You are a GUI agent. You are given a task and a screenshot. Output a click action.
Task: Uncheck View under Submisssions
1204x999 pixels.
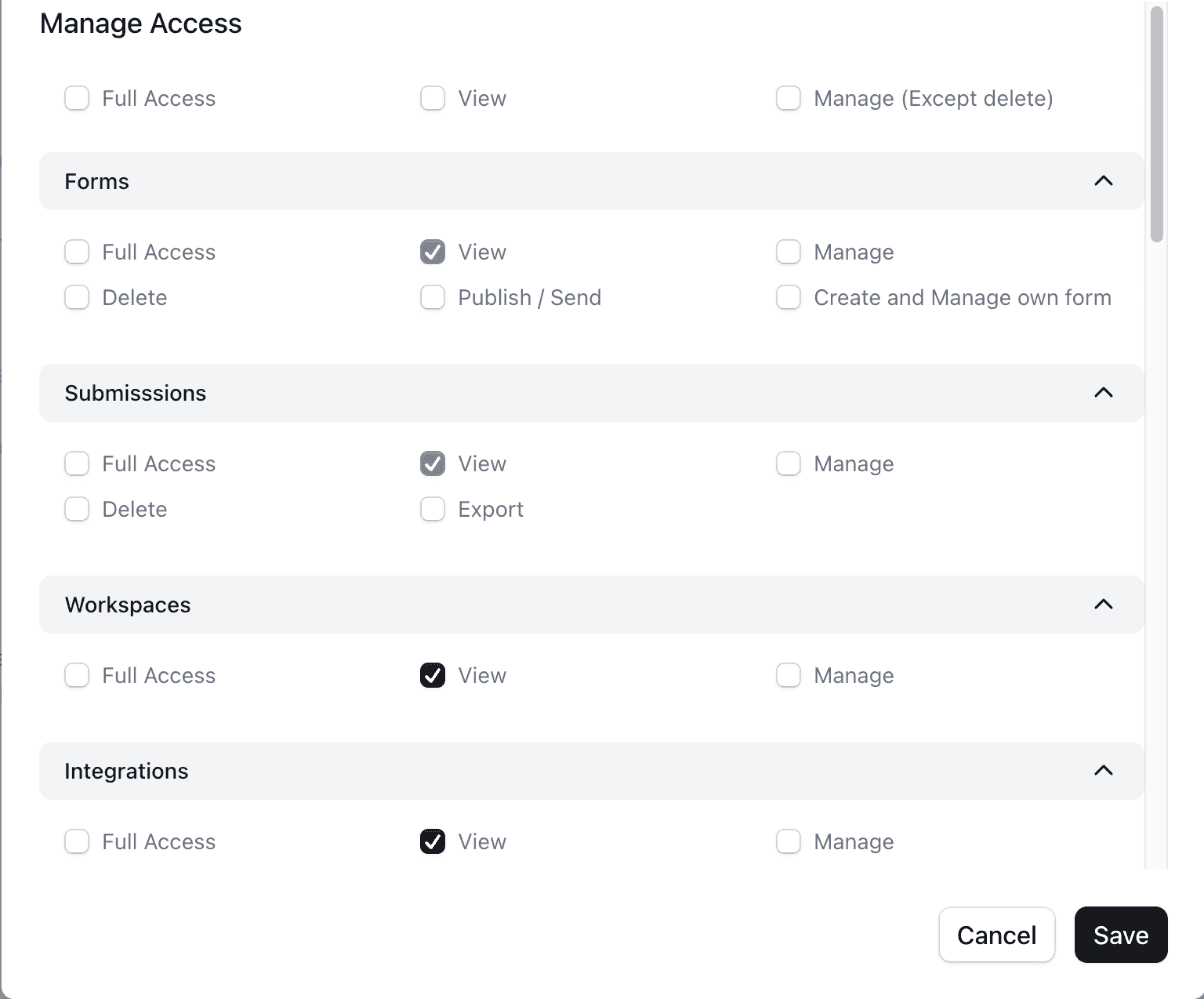[433, 464]
